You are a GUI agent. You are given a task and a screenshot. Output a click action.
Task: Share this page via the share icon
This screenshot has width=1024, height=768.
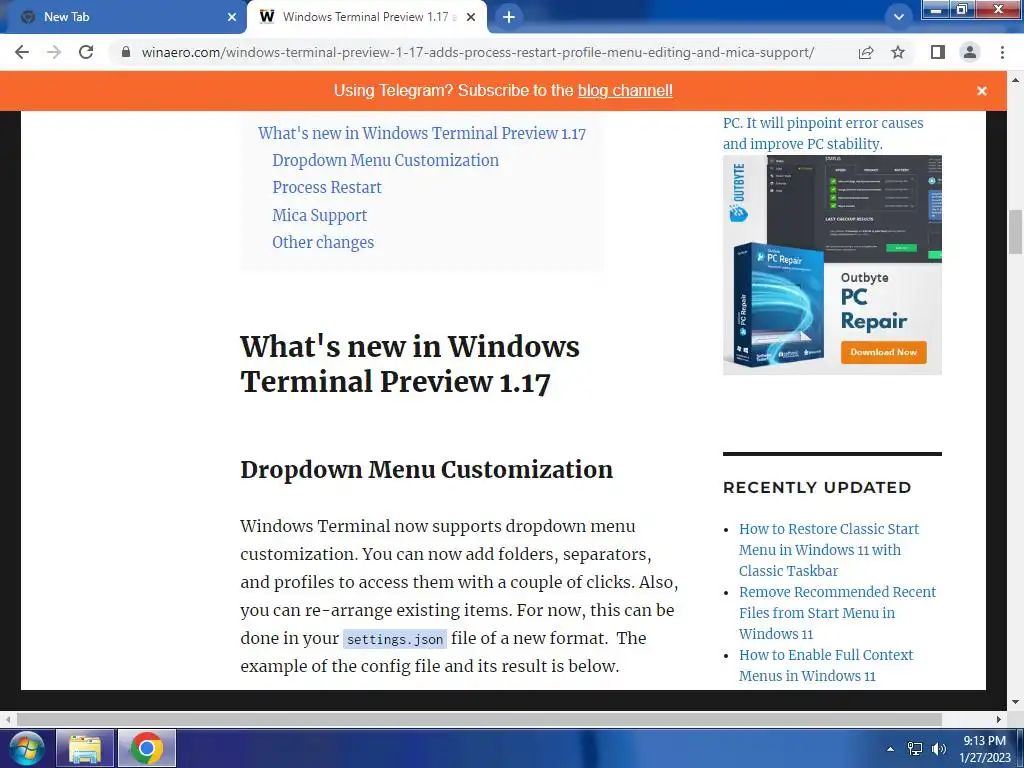(x=866, y=52)
